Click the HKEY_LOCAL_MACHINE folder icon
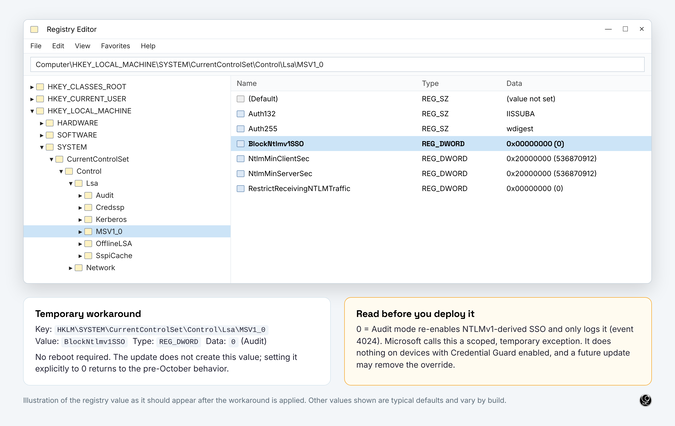675x426 pixels. (x=40, y=111)
